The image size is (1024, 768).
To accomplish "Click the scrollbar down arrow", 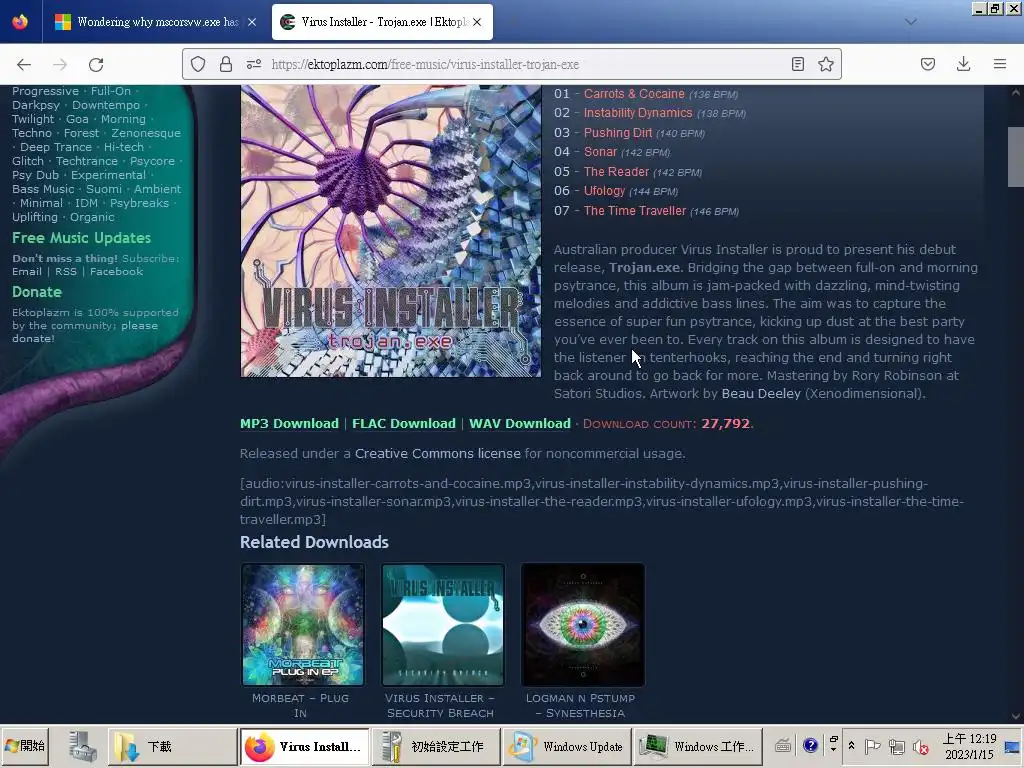I will tap(1016, 716).
